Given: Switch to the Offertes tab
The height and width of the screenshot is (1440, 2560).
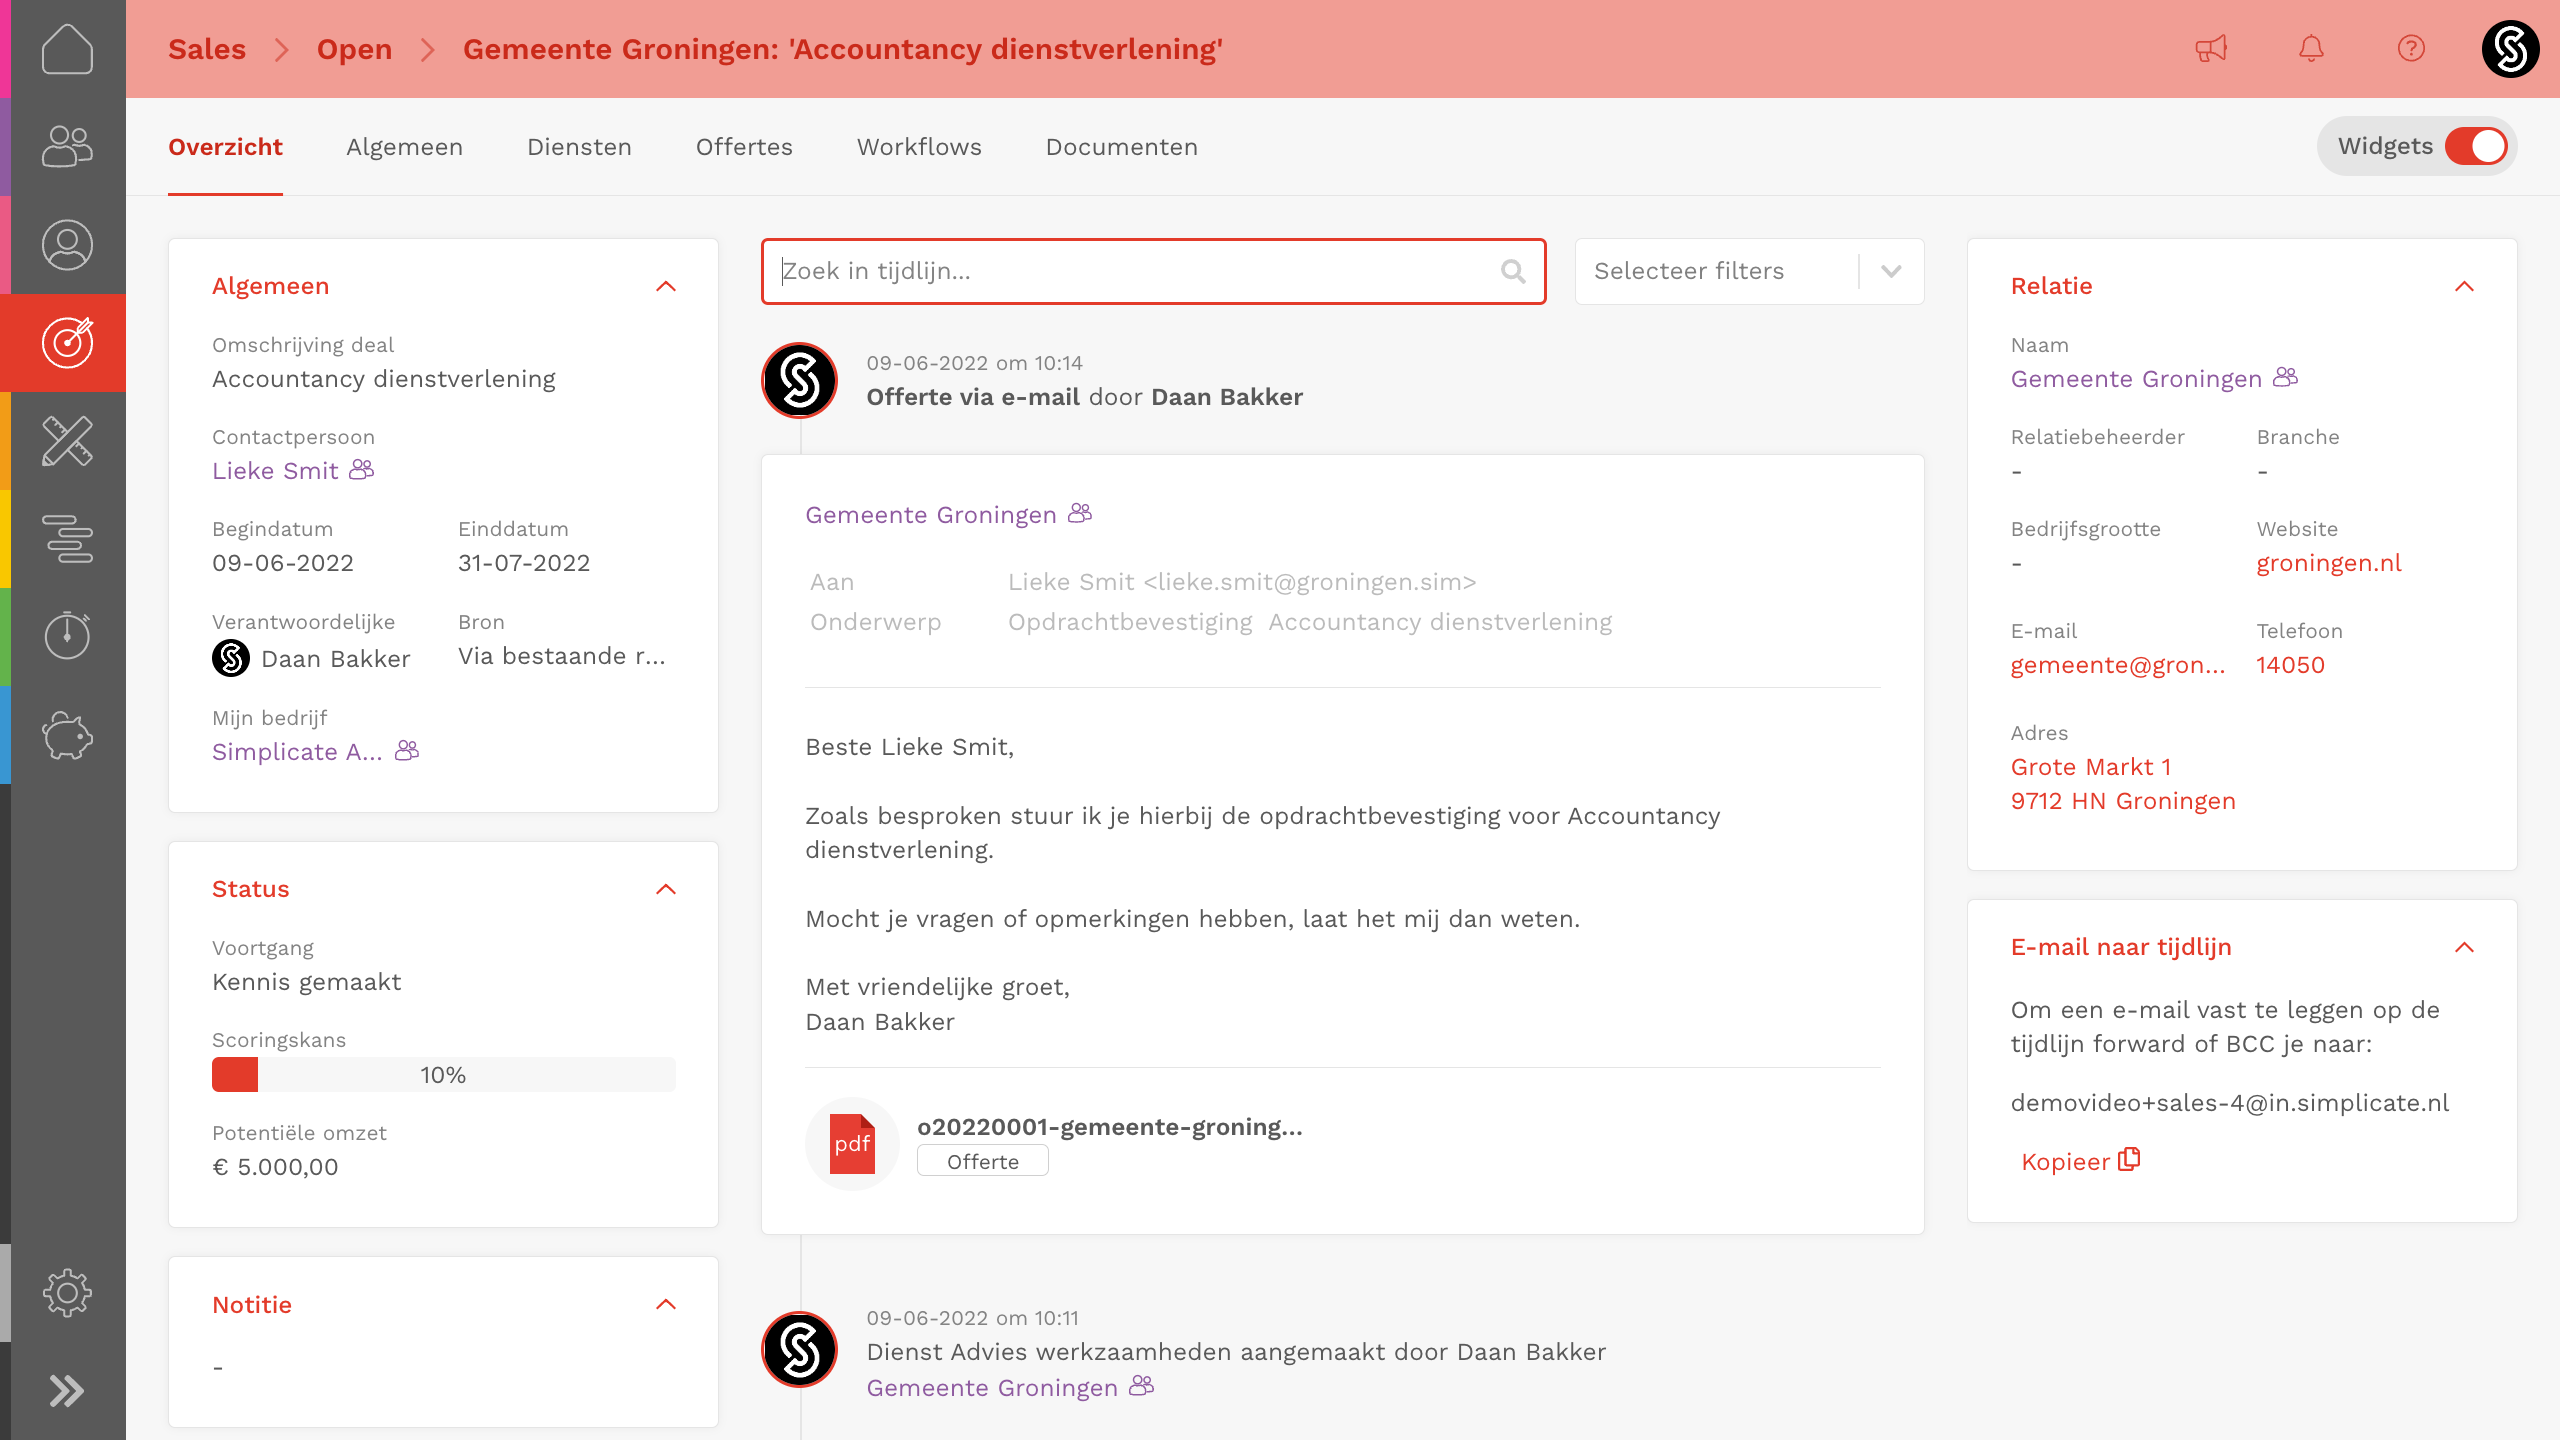Looking at the screenshot, I should click(x=744, y=146).
